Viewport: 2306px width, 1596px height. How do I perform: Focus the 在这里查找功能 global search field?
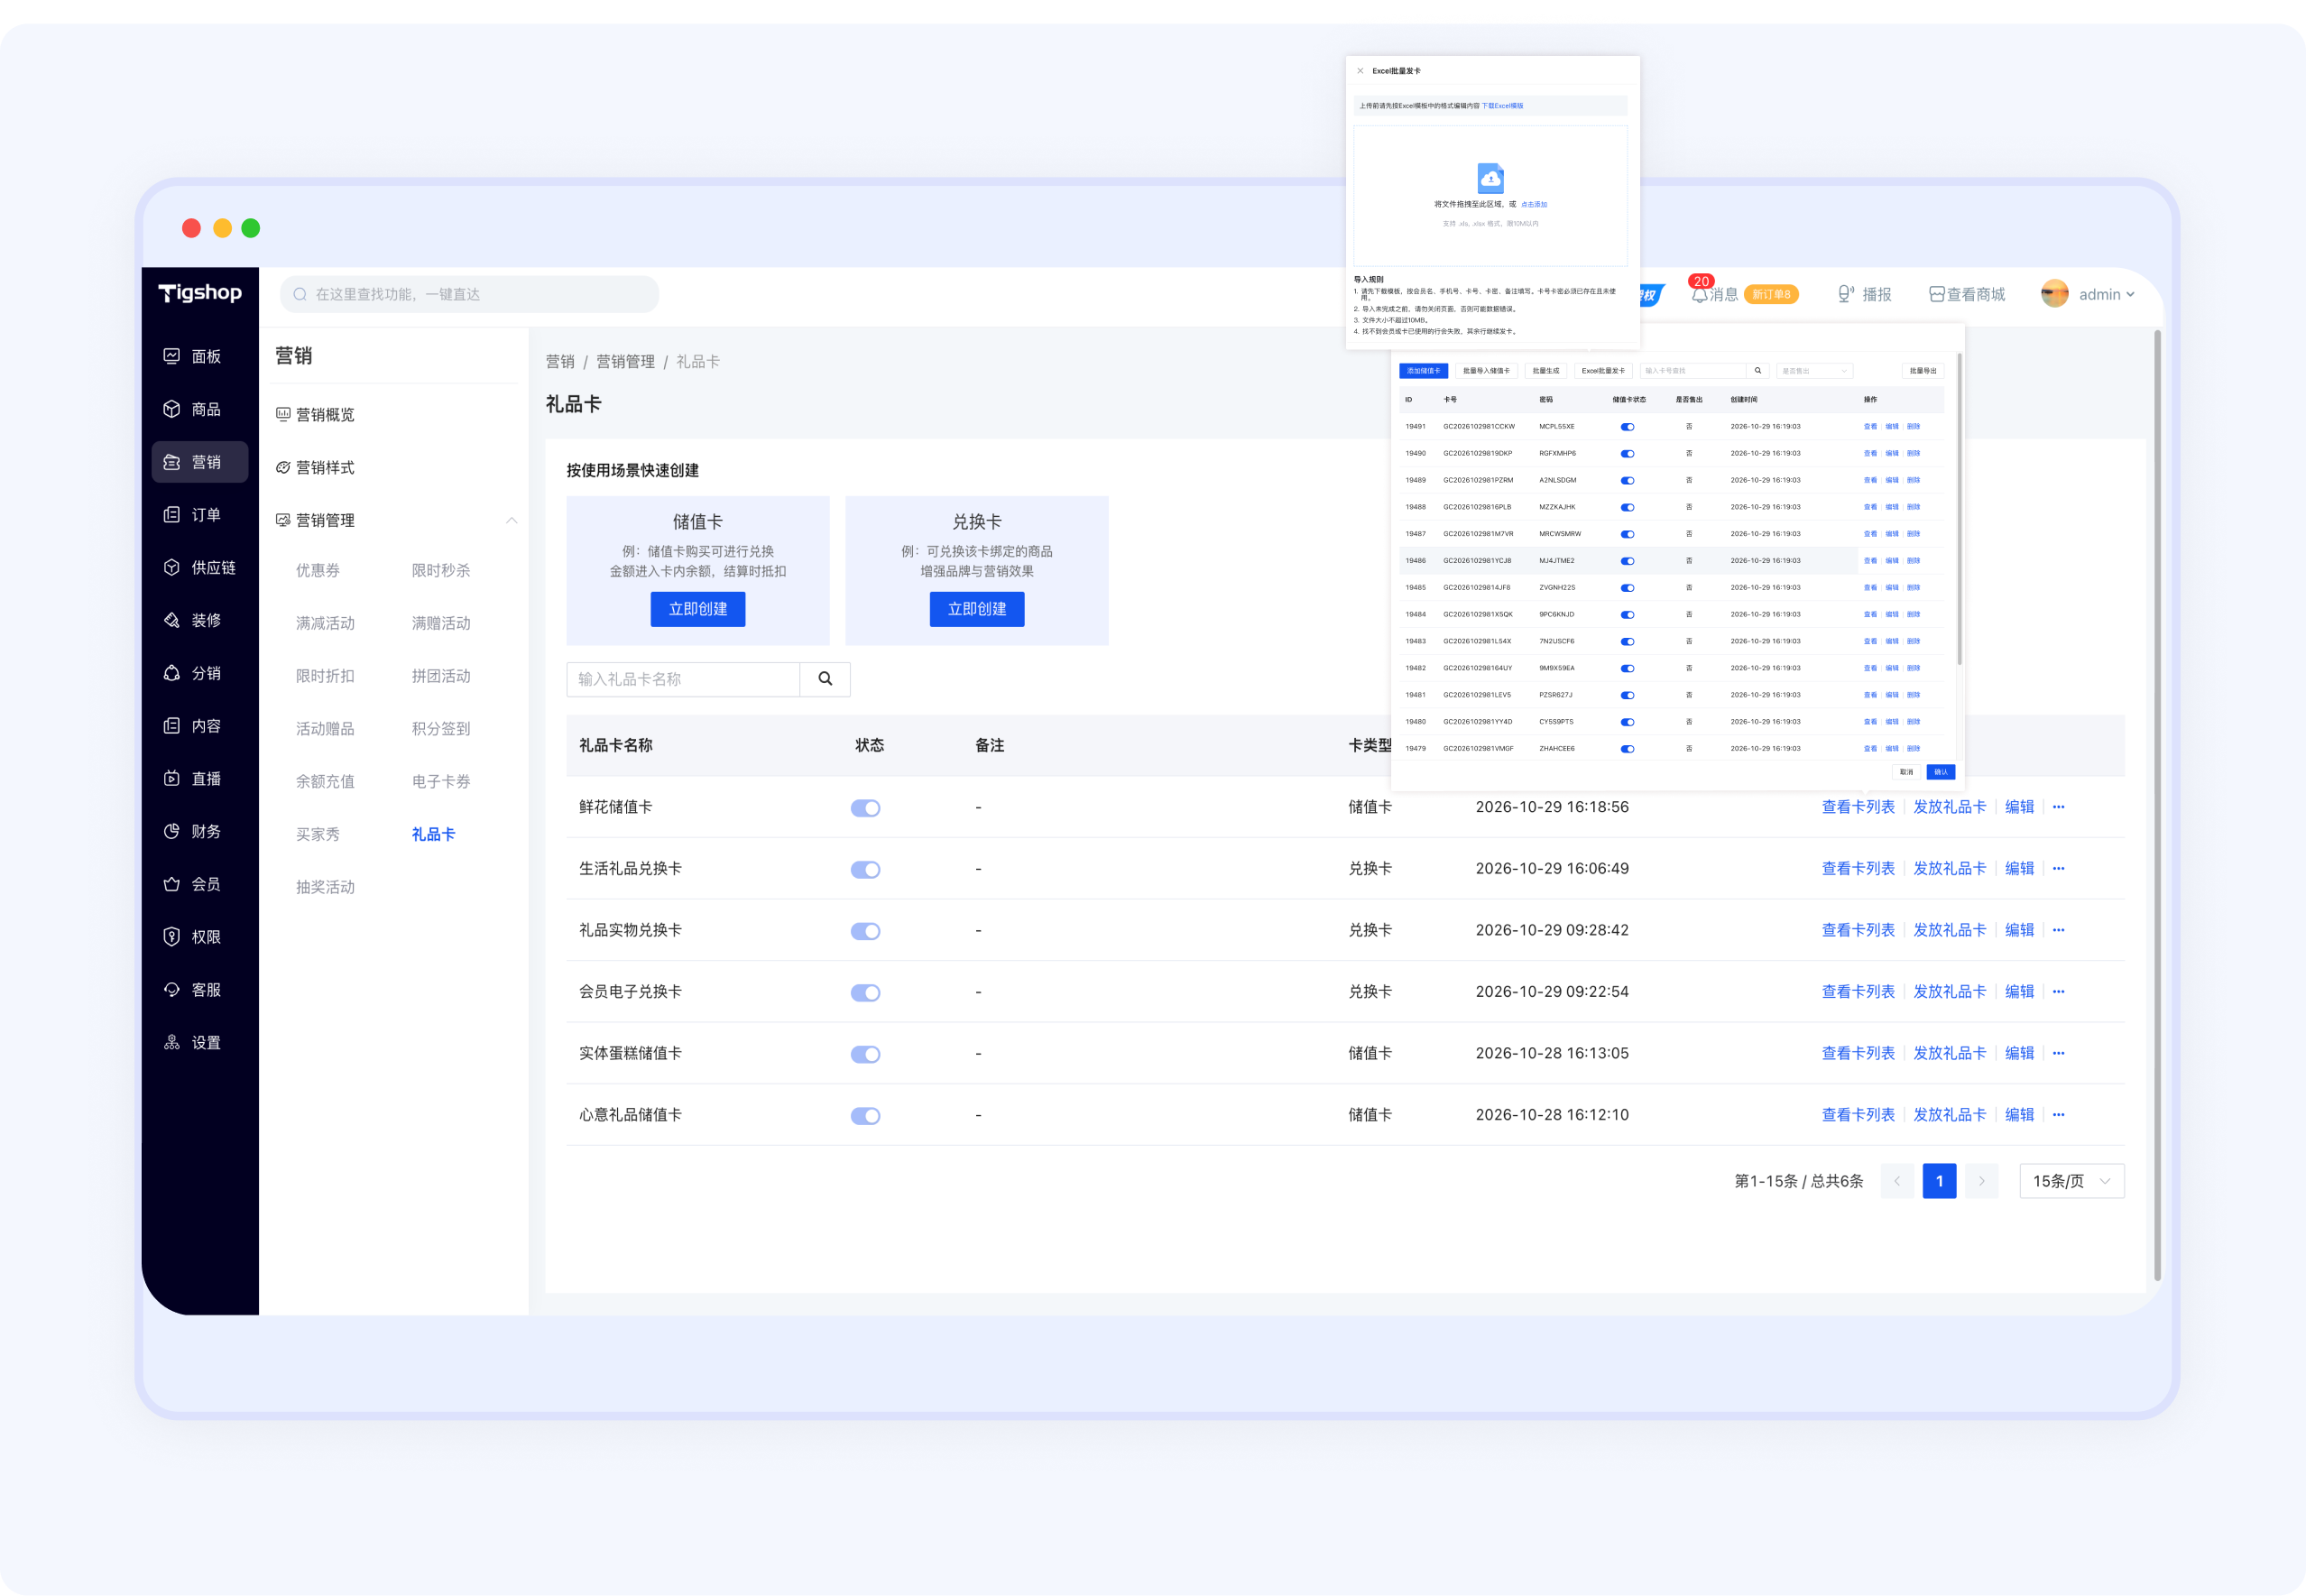pos(469,294)
